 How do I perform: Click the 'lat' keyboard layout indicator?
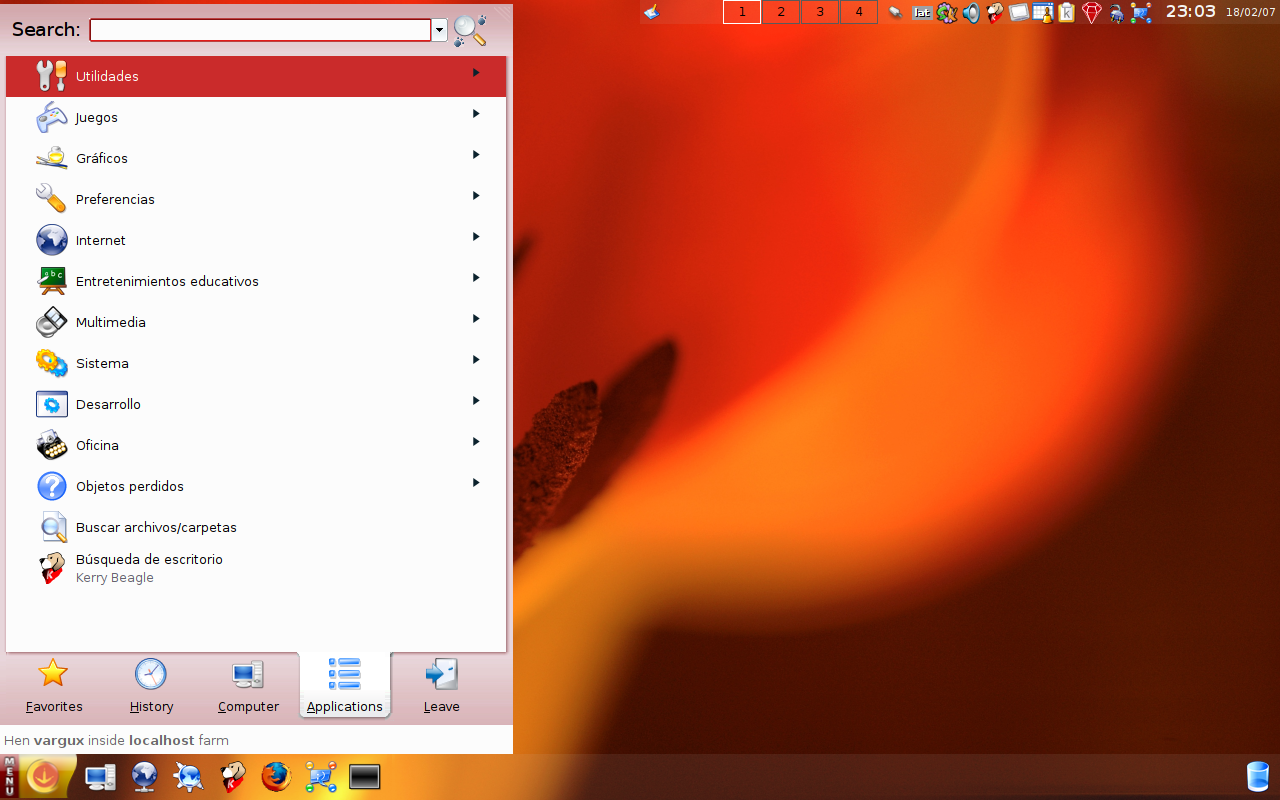pos(922,13)
